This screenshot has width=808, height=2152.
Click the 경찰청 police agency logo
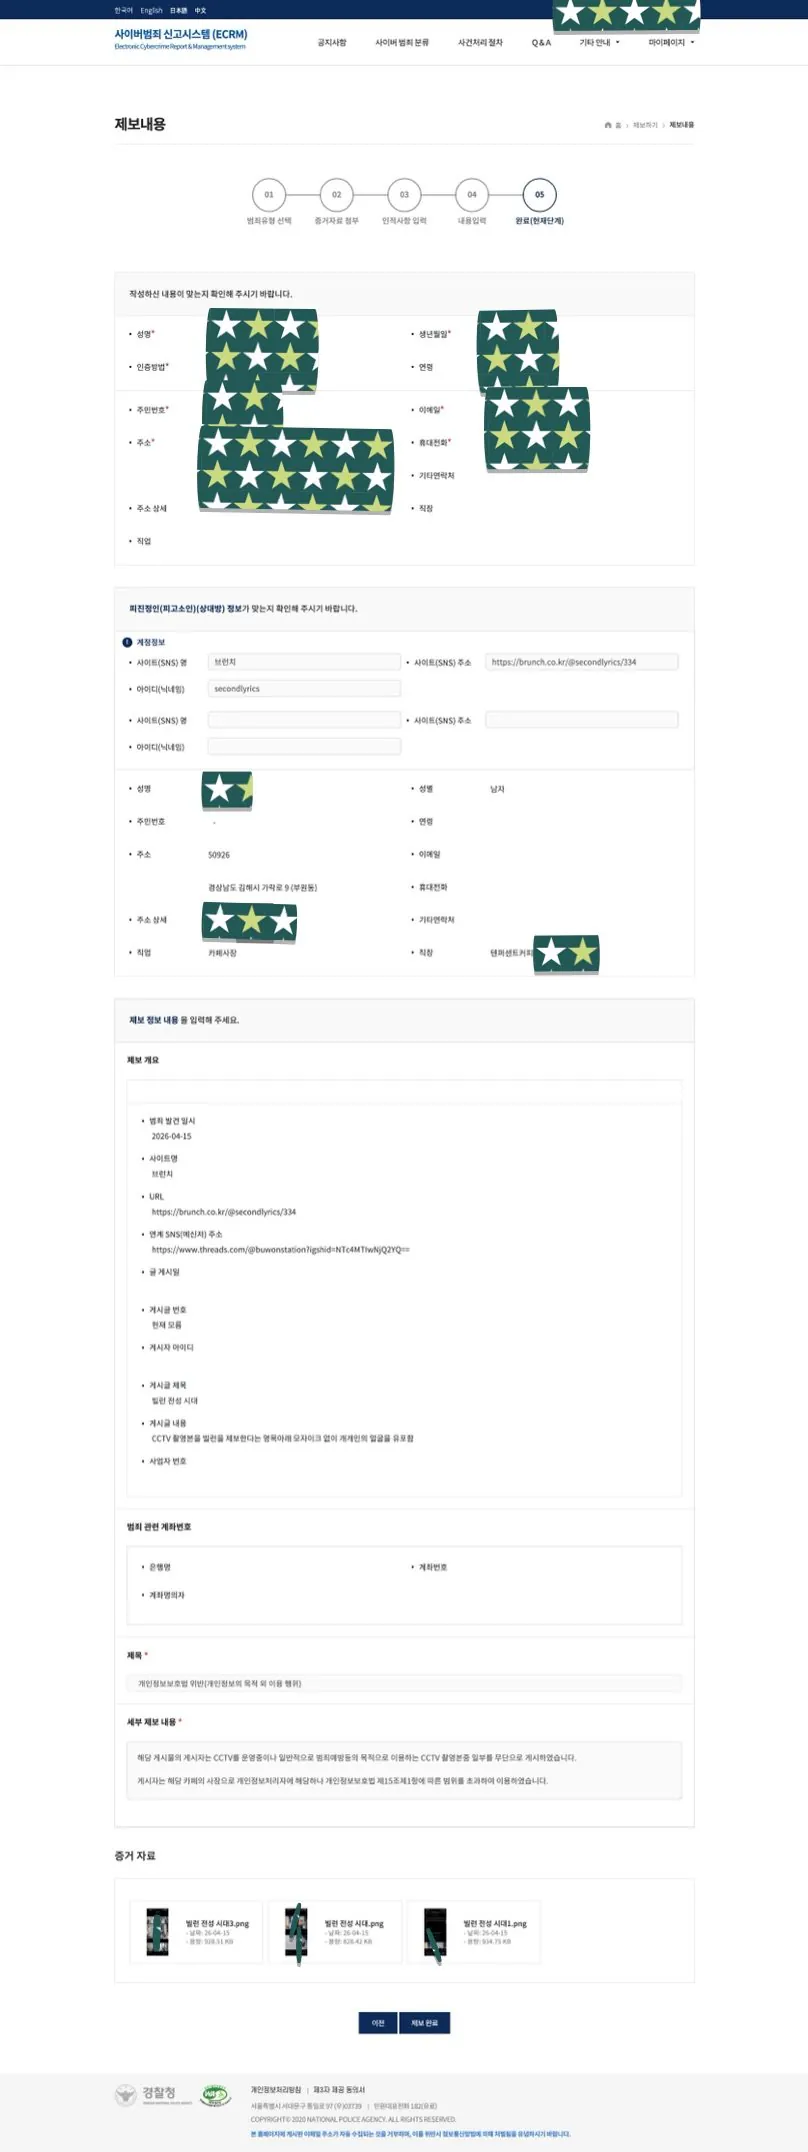[x=146, y=2094]
